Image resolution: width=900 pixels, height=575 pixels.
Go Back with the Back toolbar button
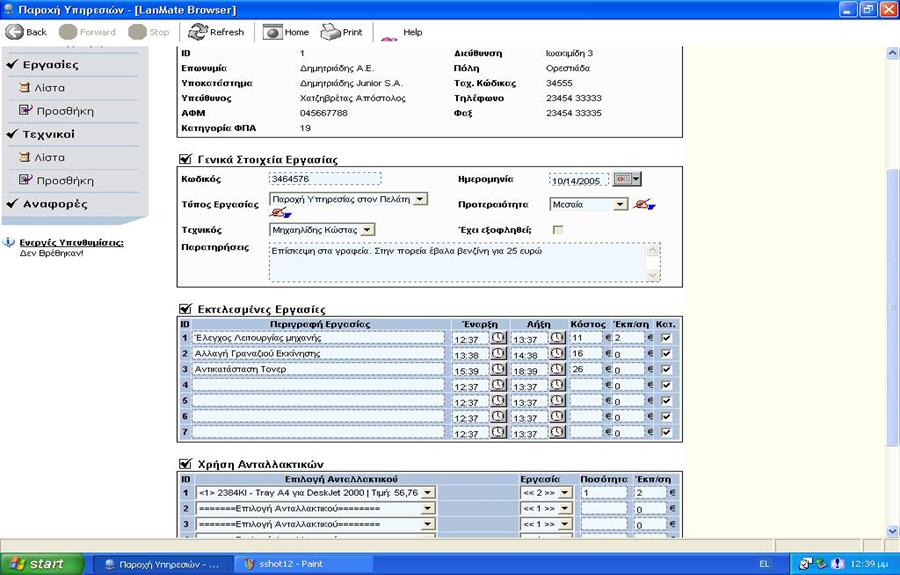click(x=26, y=32)
